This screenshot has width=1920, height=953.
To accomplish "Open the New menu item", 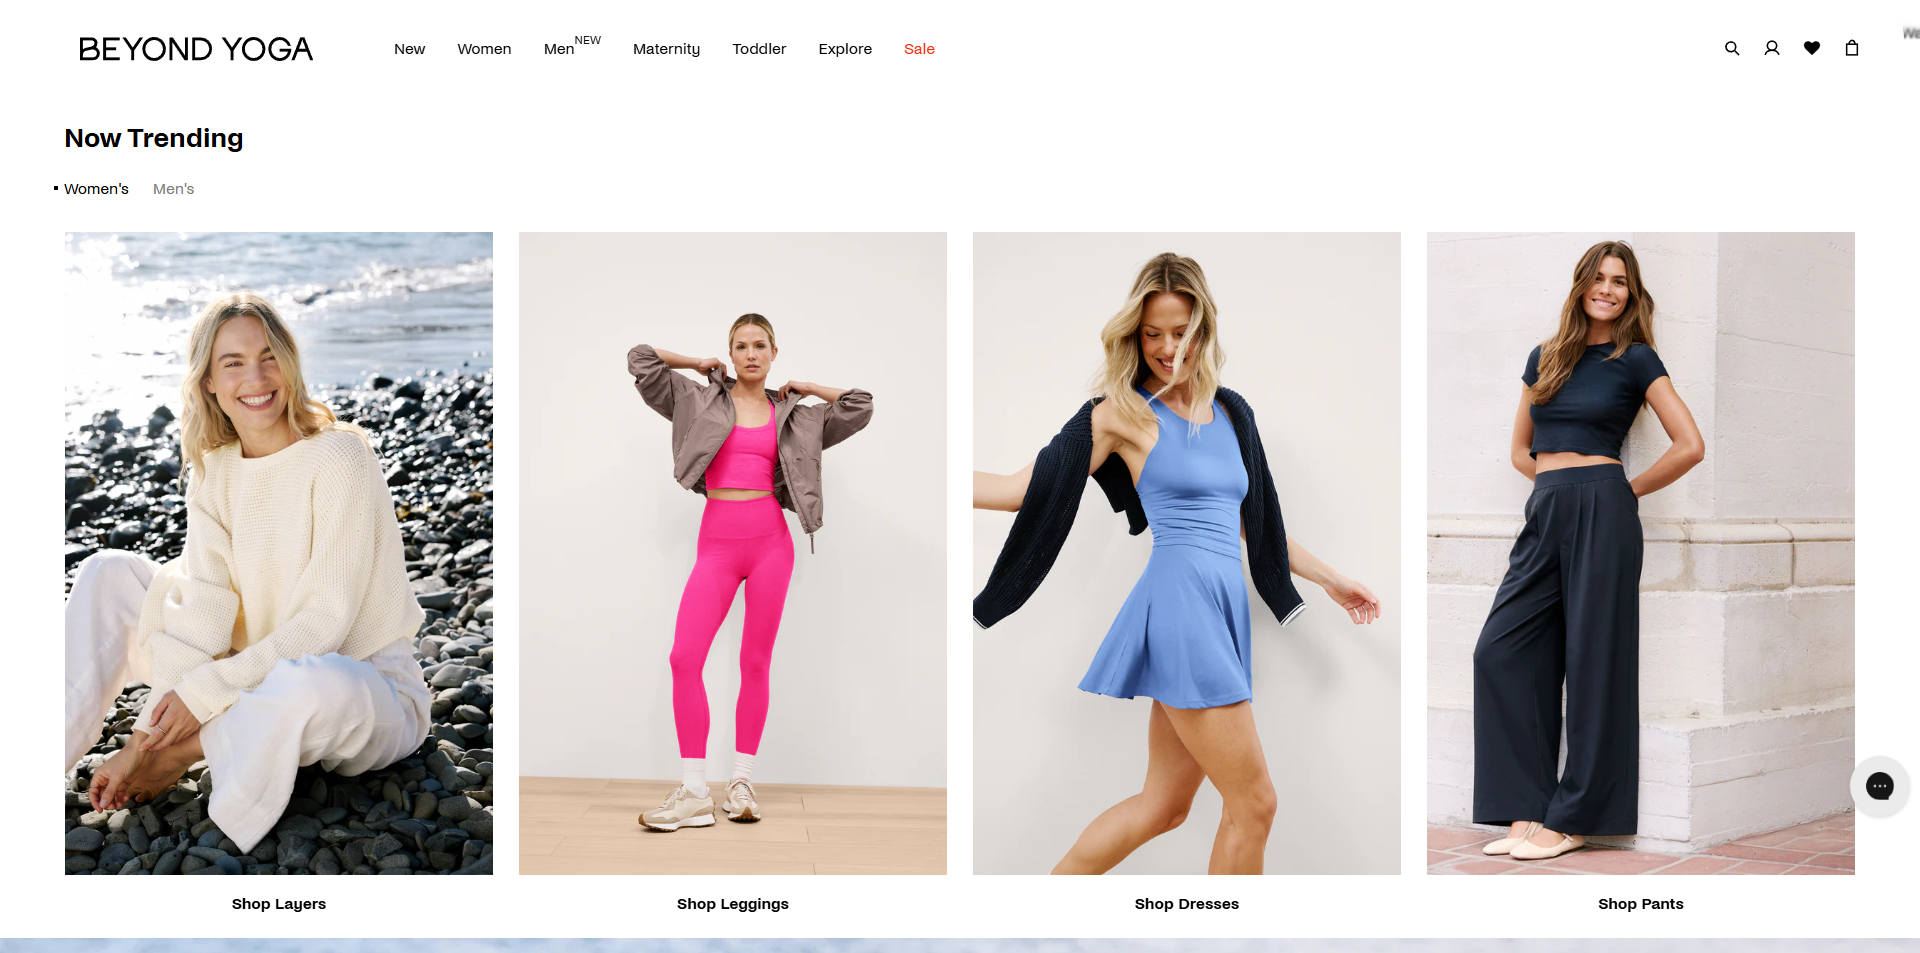I will click(409, 49).
